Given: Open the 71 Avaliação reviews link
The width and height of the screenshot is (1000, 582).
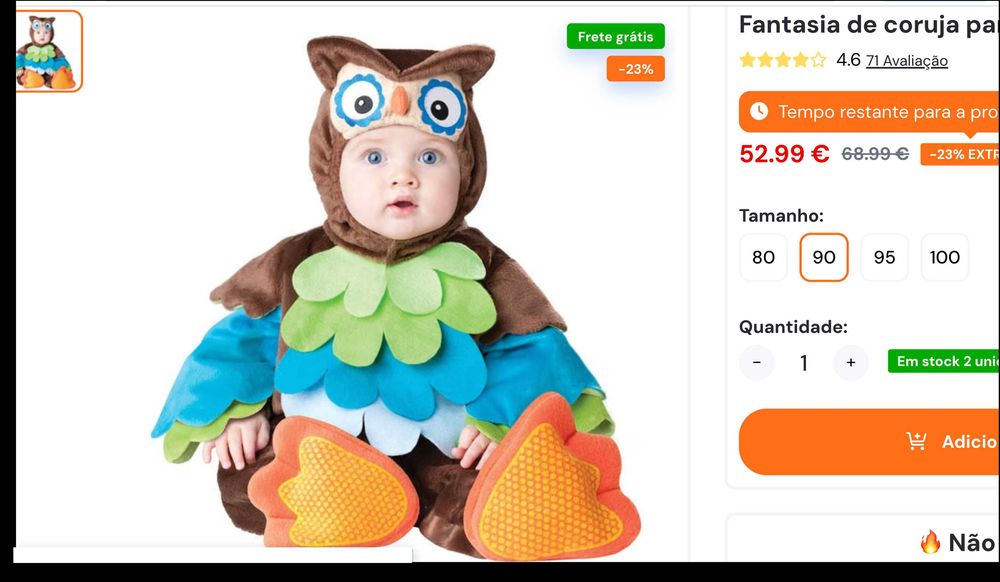Looking at the screenshot, I should (906, 61).
